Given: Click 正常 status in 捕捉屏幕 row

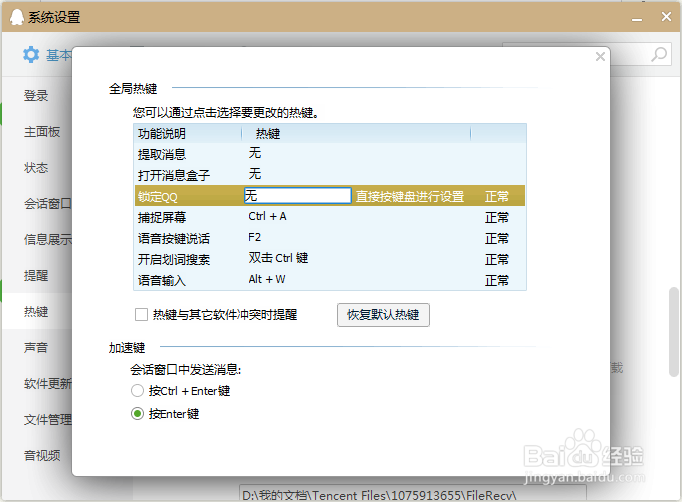Looking at the screenshot, I should [497, 217].
